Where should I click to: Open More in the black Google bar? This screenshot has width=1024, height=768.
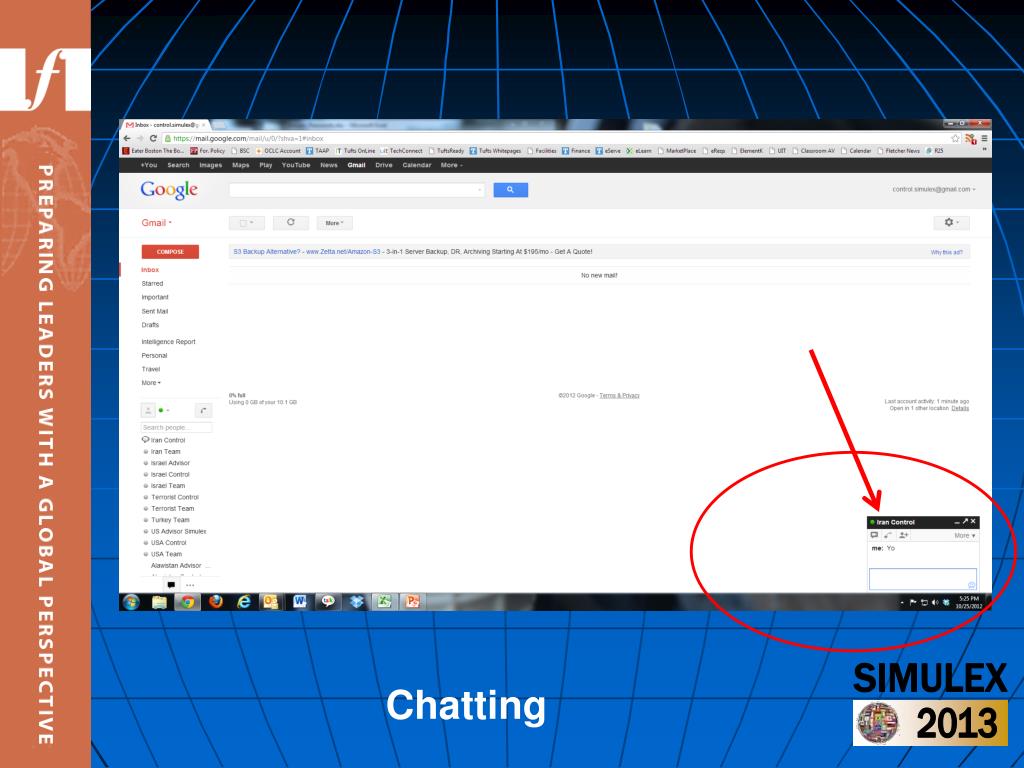pyautogui.click(x=451, y=165)
